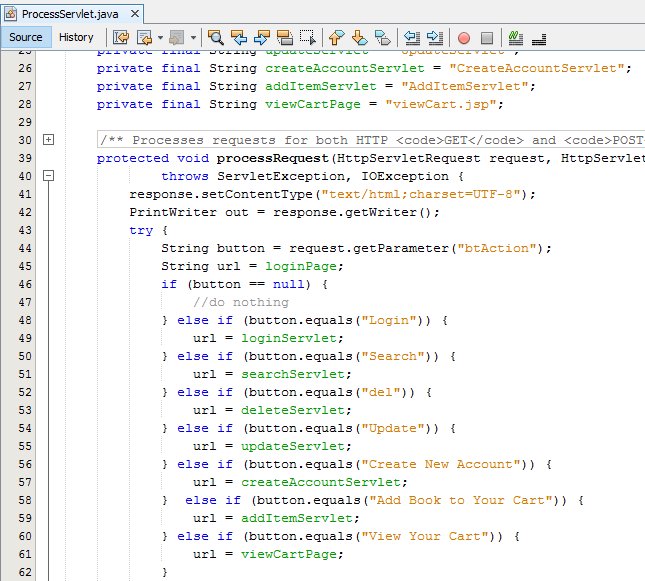The width and height of the screenshot is (645, 581).
Task: Click "Create New Account" string literal
Action: (441, 464)
